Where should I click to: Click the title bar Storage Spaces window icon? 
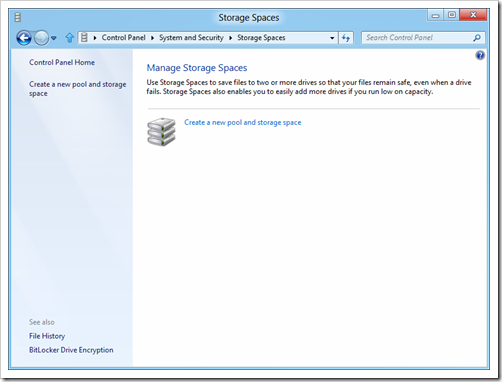pyautogui.click(x=18, y=17)
